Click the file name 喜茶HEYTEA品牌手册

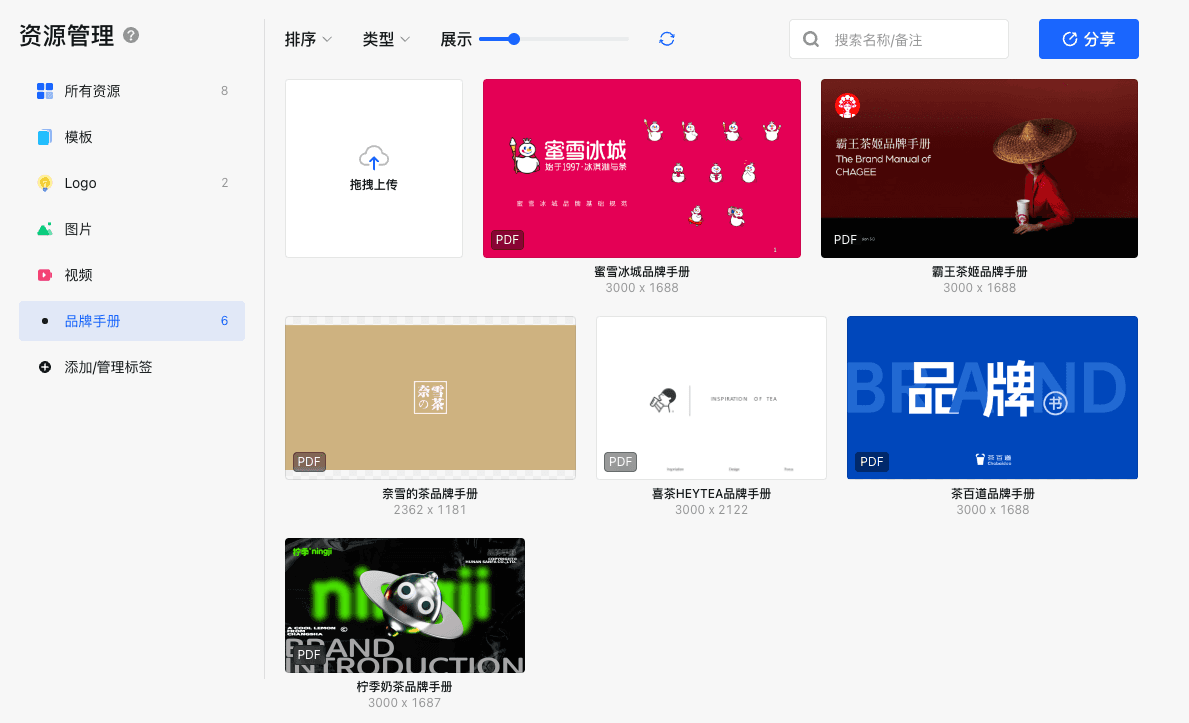711,494
